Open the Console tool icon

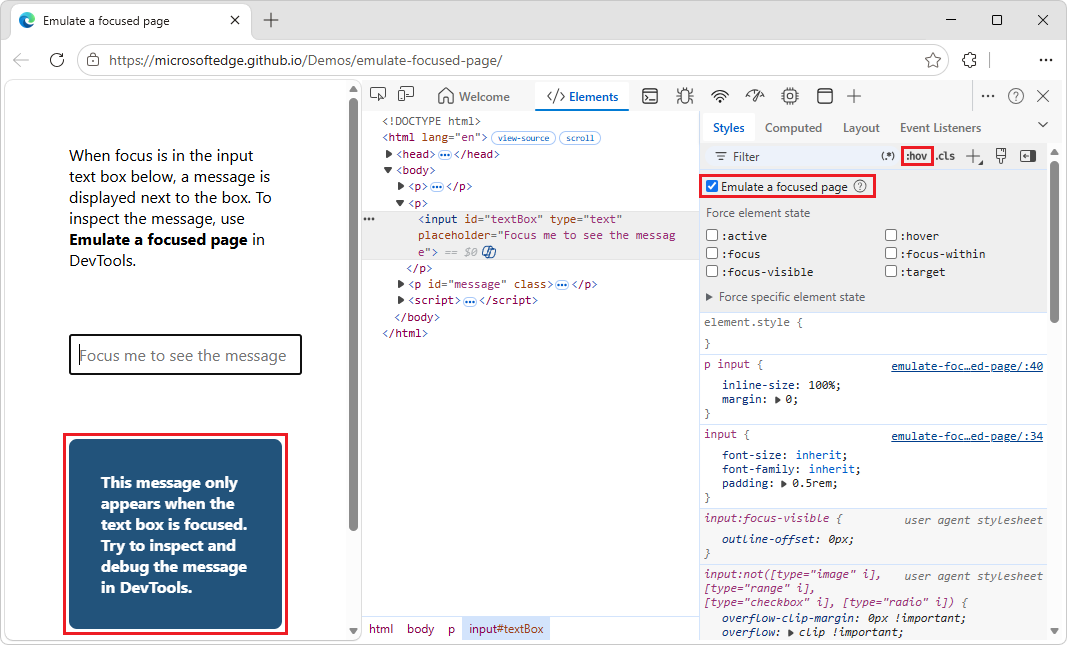click(651, 97)
